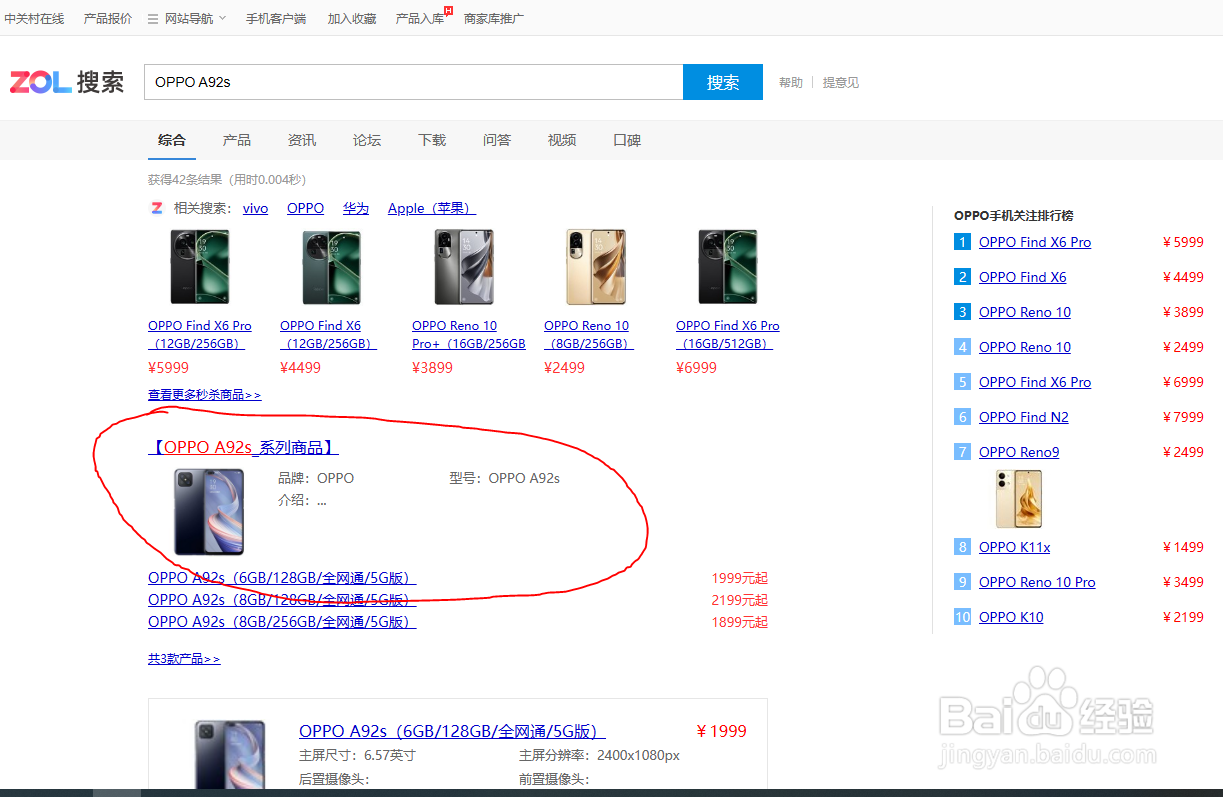Viewport: 1223px width, 797px height.
Task: Open the gray Reno 10 Pro+ thumbnail
Action: 464,267
